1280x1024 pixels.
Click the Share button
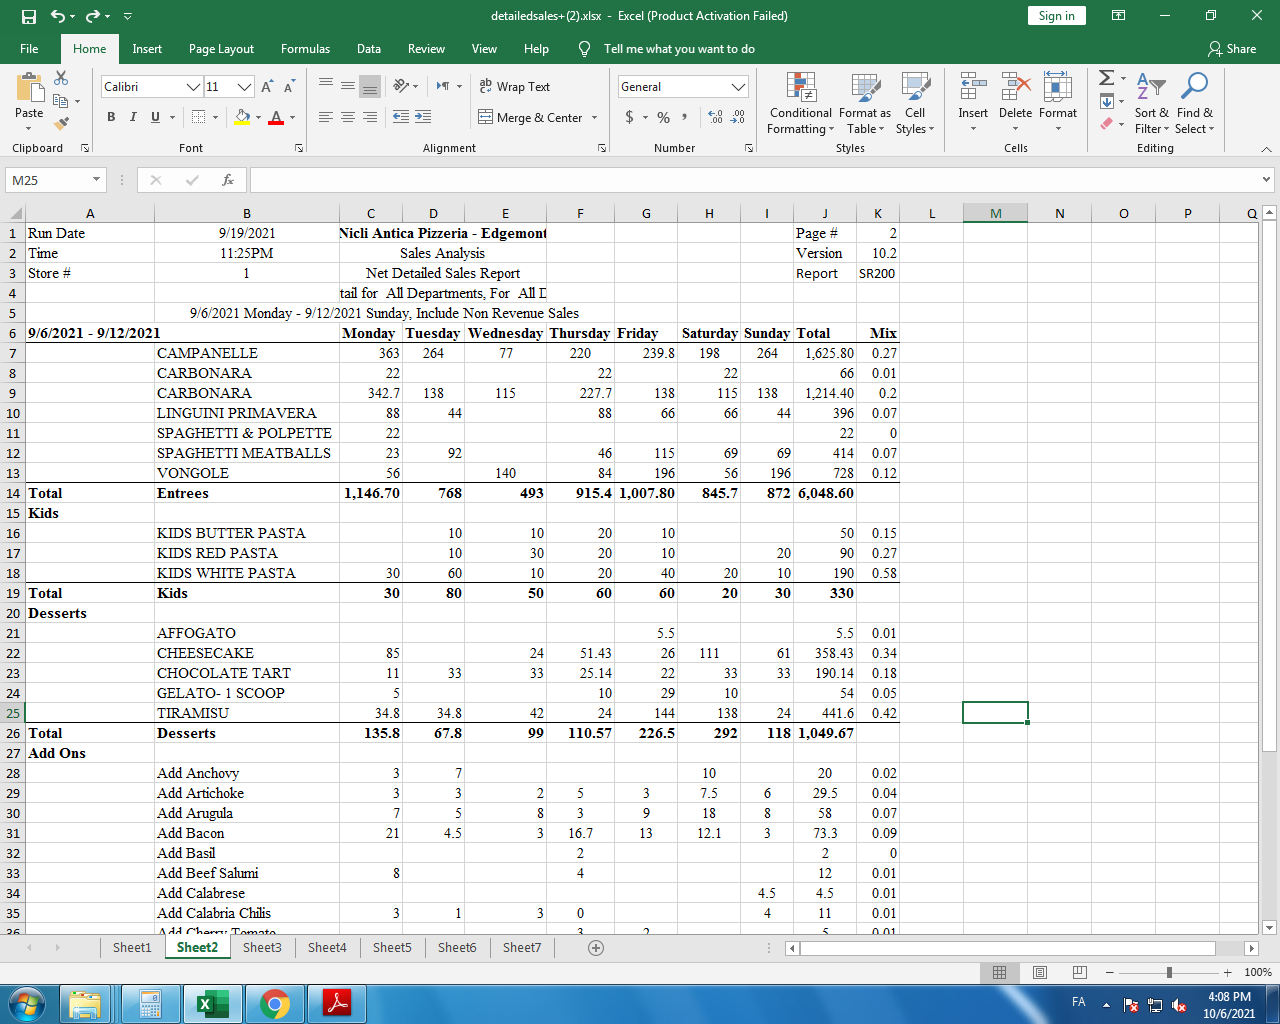pos(1231,48)
